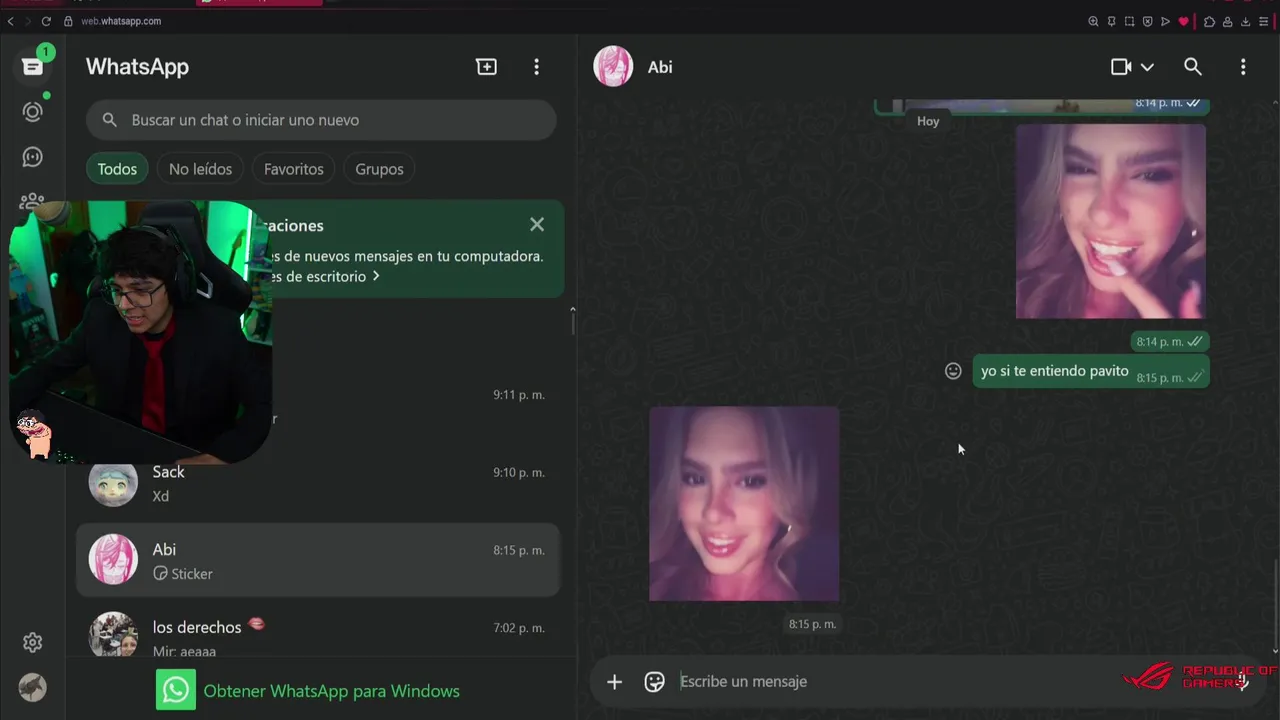Open your profile avatar at sidebar bottom
1280x720 pixels.
point(33,687)
